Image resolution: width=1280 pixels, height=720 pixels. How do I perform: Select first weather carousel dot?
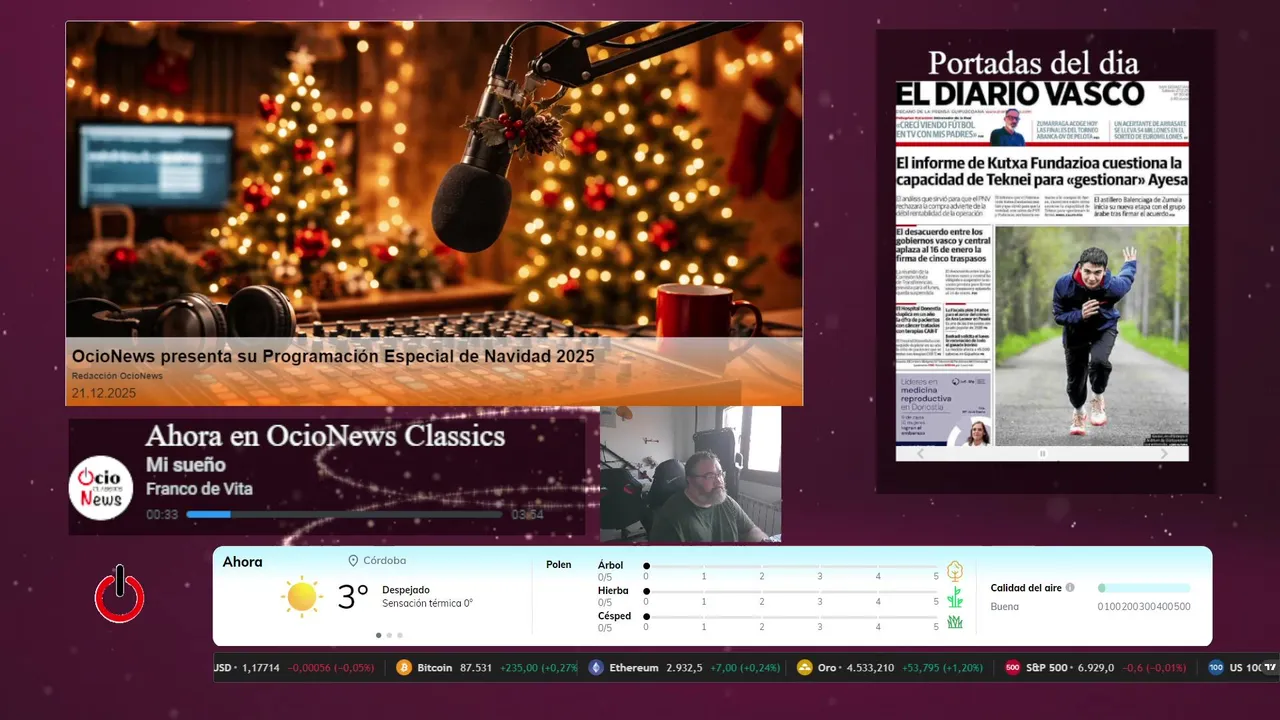point(378,635)
